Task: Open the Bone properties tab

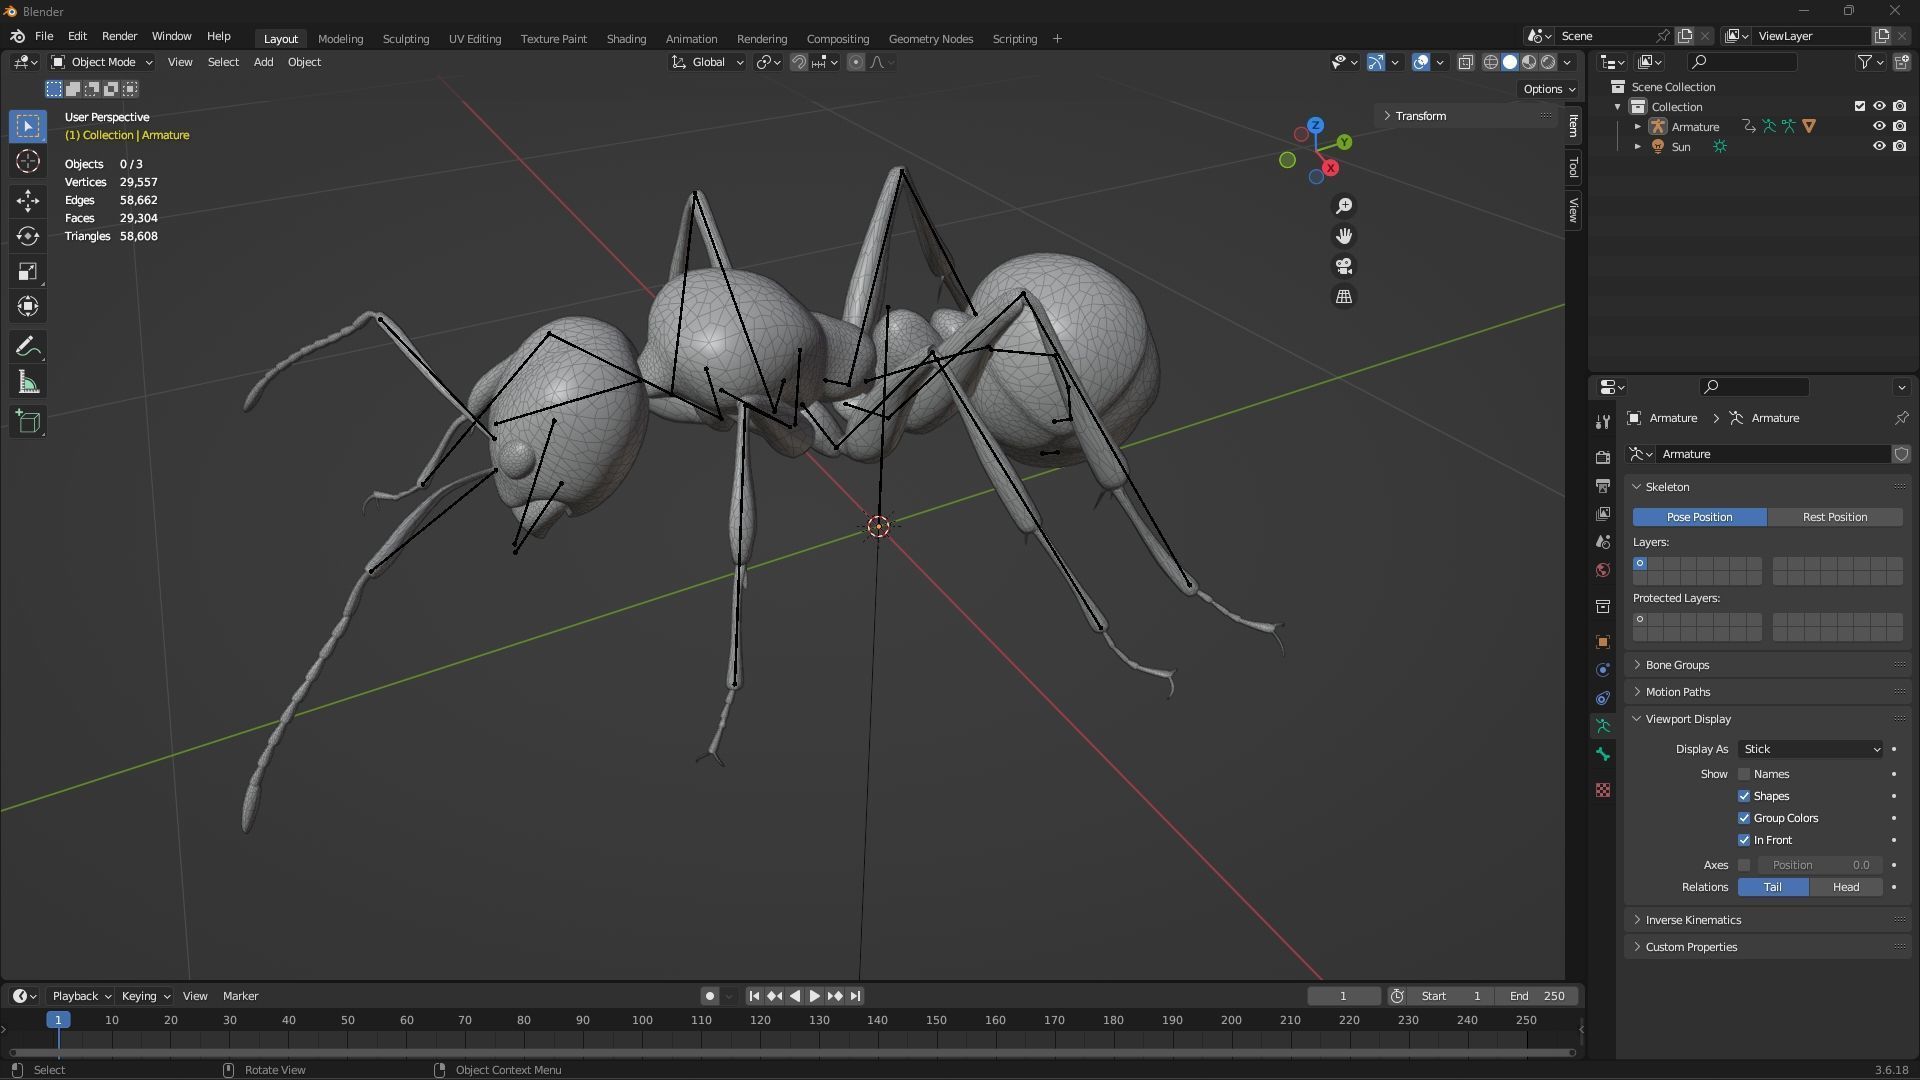Action: pos(1603,754)
